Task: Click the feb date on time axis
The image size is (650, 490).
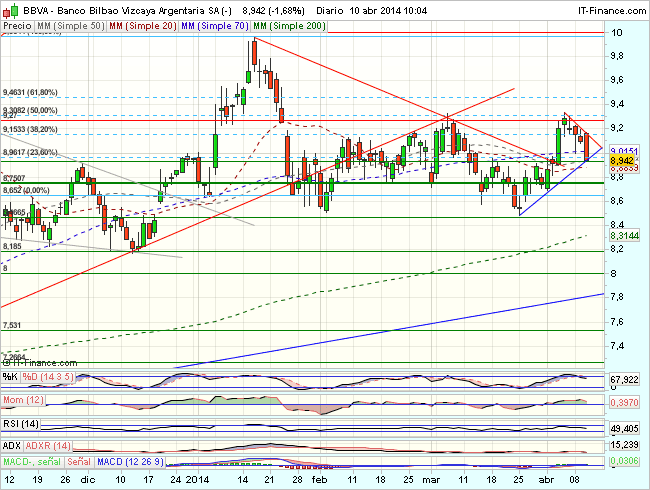Action: (320, 480)
